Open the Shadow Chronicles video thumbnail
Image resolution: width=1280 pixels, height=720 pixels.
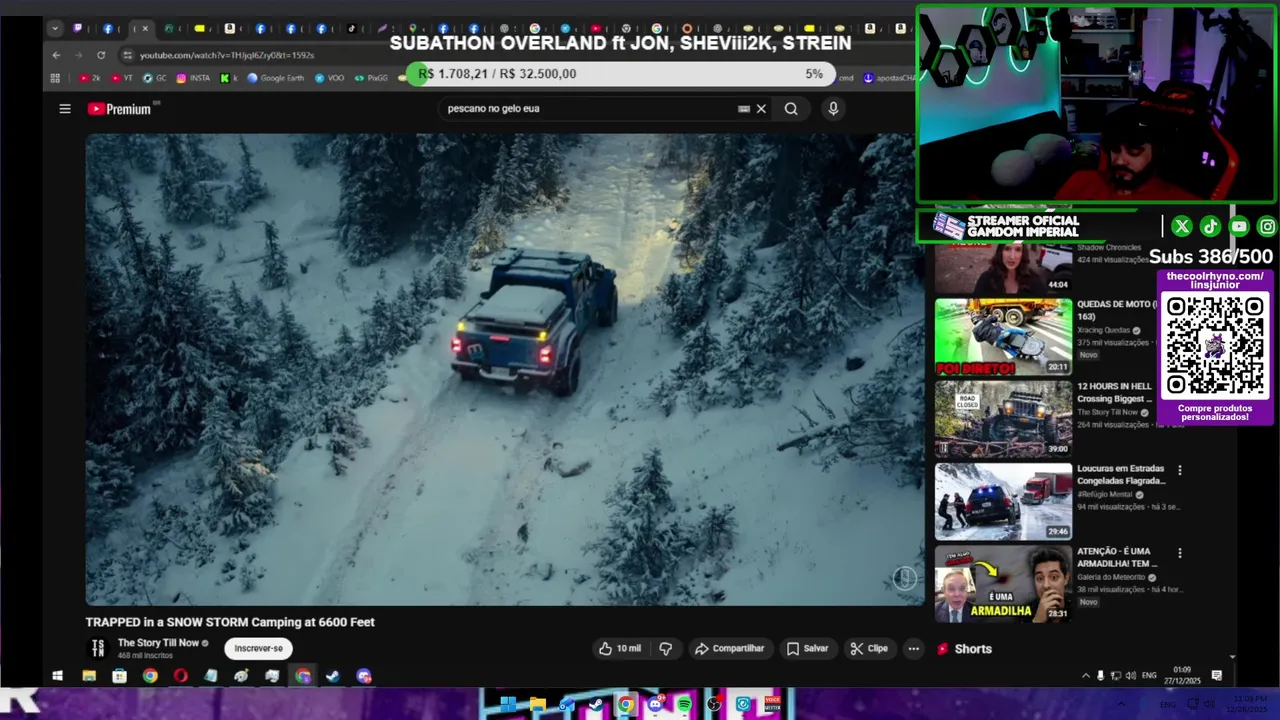point(1003,268)
